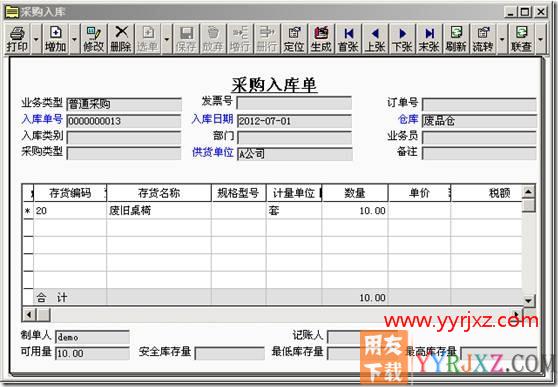558x387 pixels.
Task: Click the 规格型号 column header
Action: pos(239,193)
